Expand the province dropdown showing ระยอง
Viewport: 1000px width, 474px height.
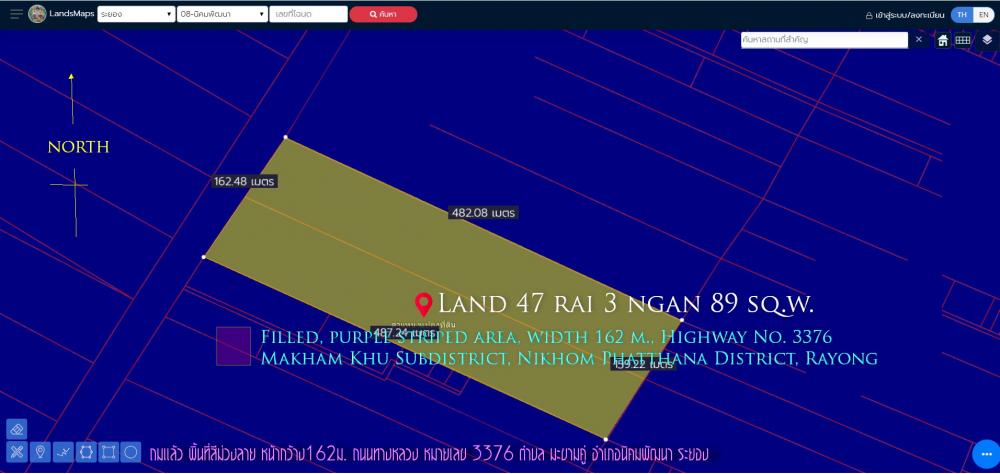135,15
